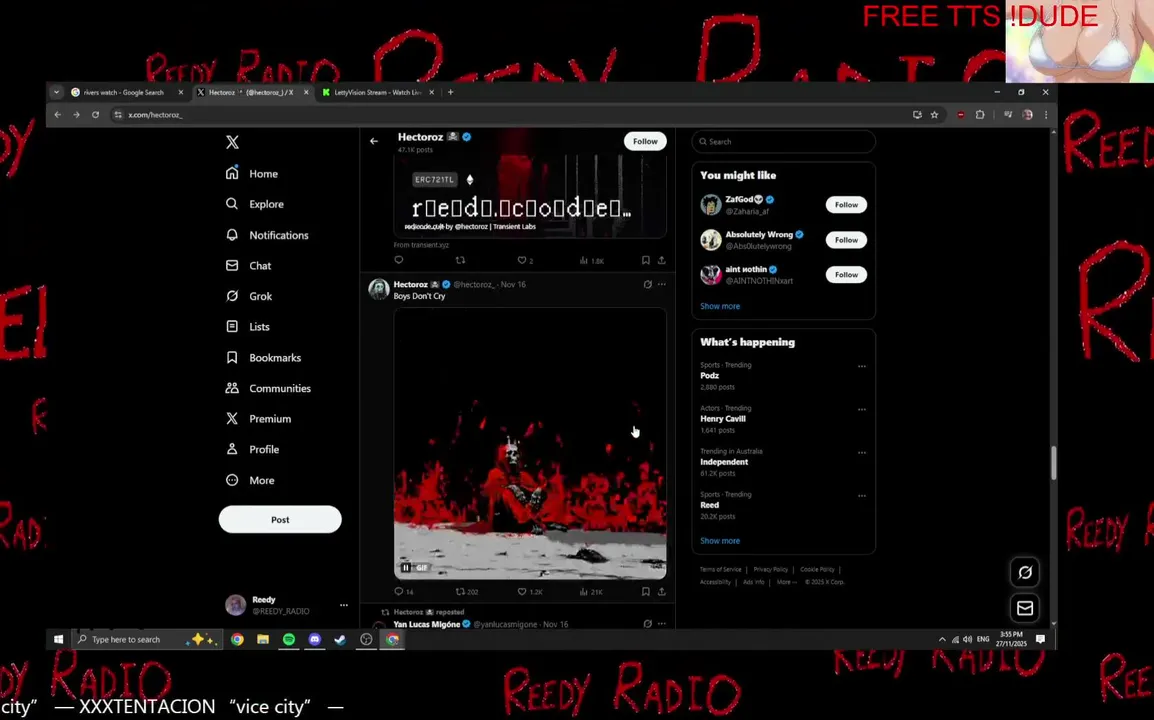Pause the GIF in the post
Viewport: 1154px width, 720px height.
pos(406,568)
